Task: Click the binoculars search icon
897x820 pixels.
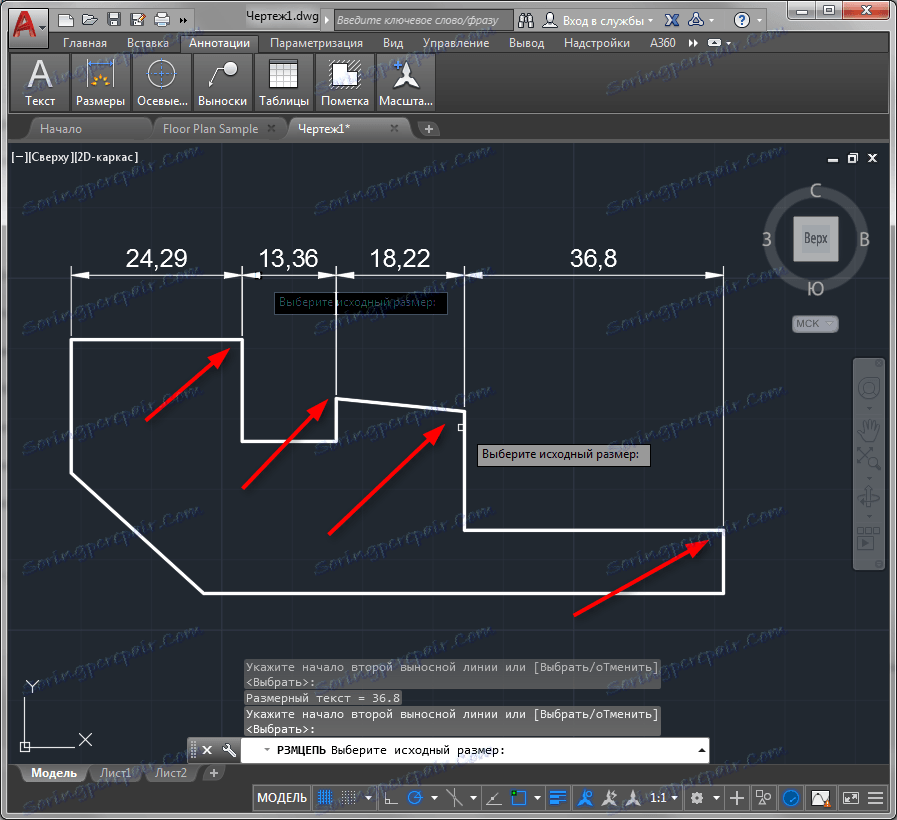Action: coord(526,21)
